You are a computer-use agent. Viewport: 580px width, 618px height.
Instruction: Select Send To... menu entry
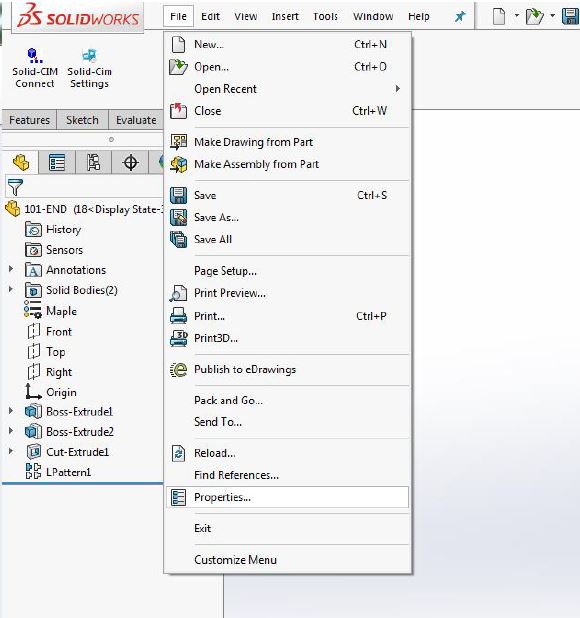288,422
